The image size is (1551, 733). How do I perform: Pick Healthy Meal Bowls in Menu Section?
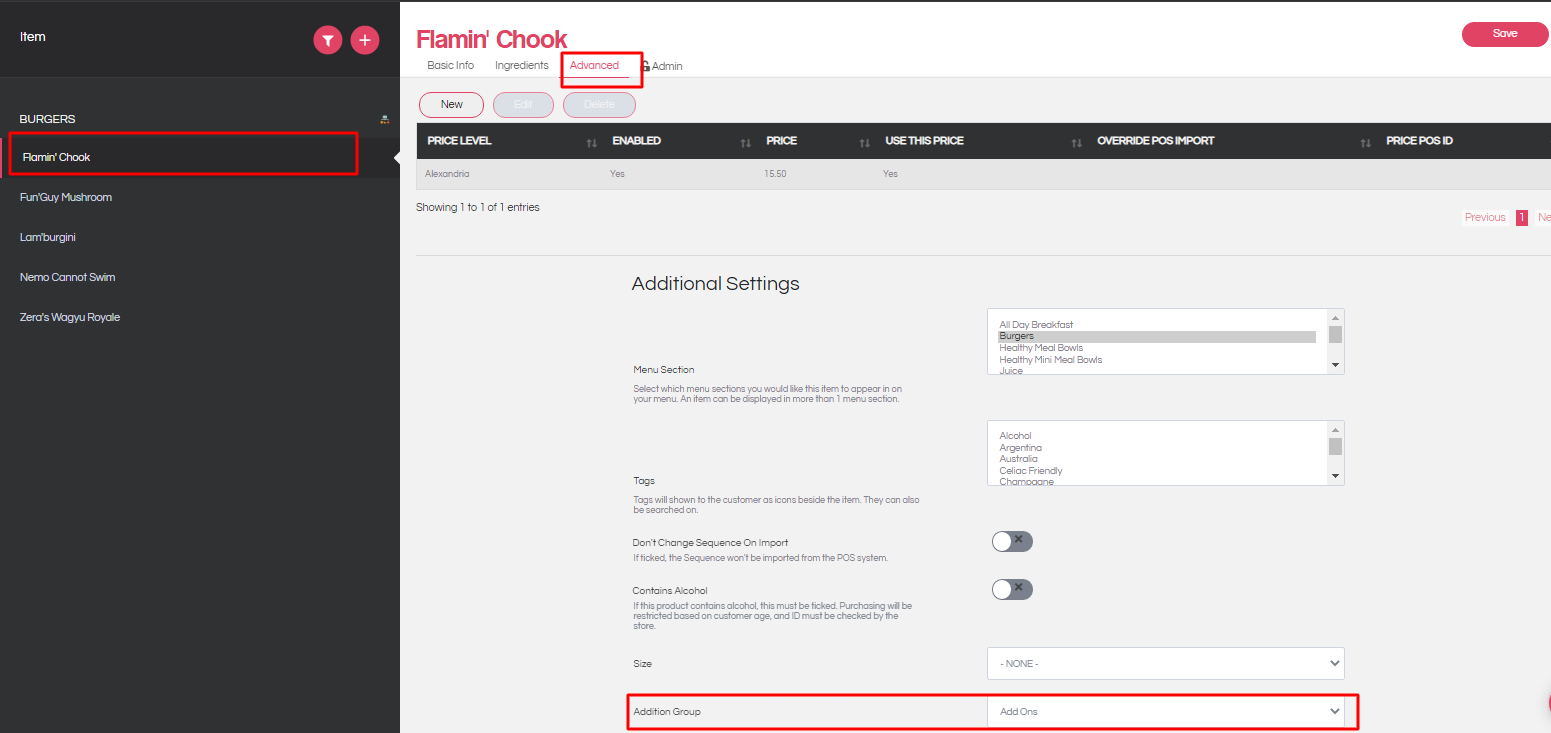(x=1157, y=348)
